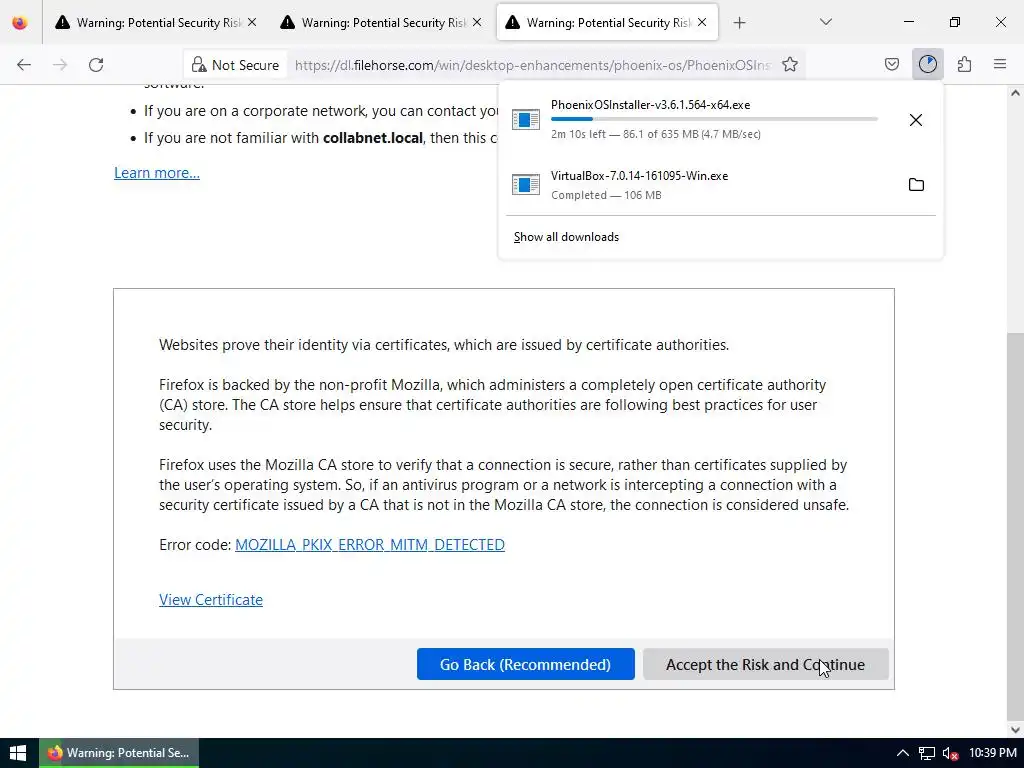The image size is (1024, 768).
Task: Go back with the back arrow
Action: [x=24, y=65]
